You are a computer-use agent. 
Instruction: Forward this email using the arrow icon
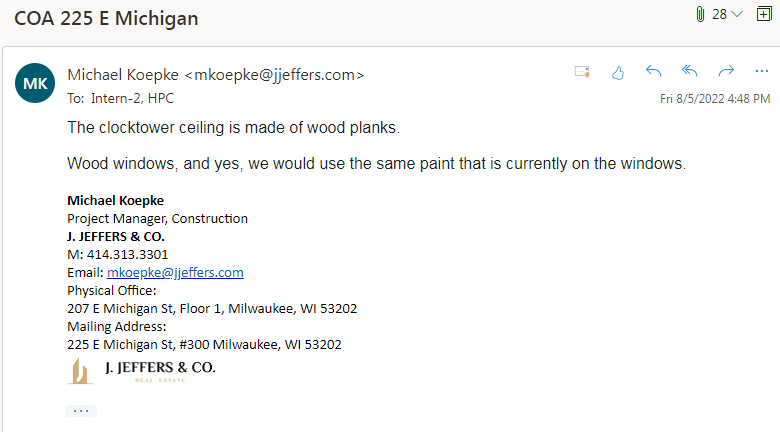coord(726,72)
